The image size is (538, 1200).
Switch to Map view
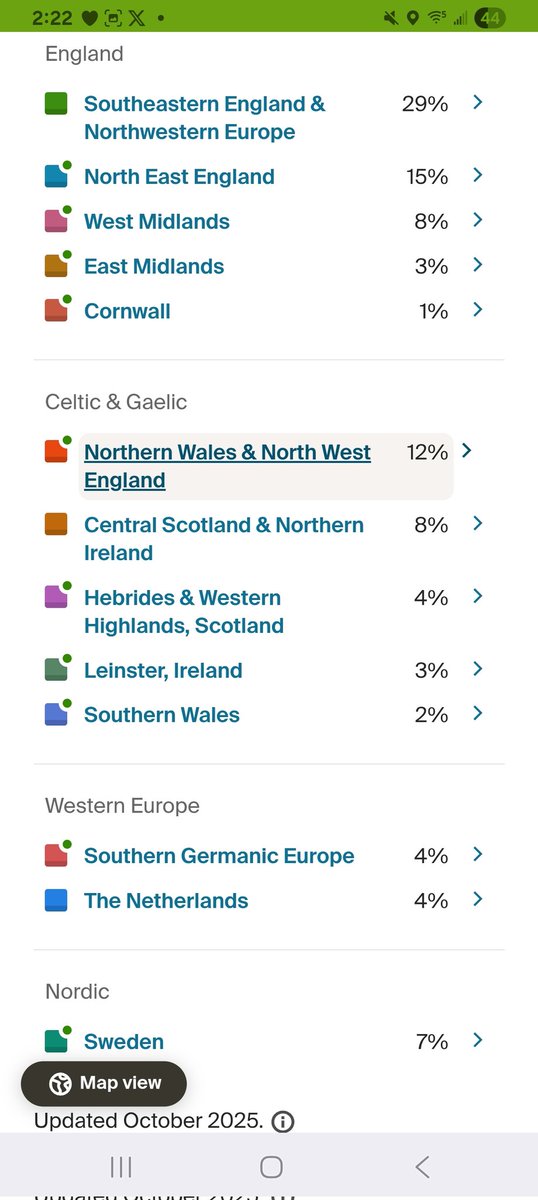click(x=104, y=1083)
